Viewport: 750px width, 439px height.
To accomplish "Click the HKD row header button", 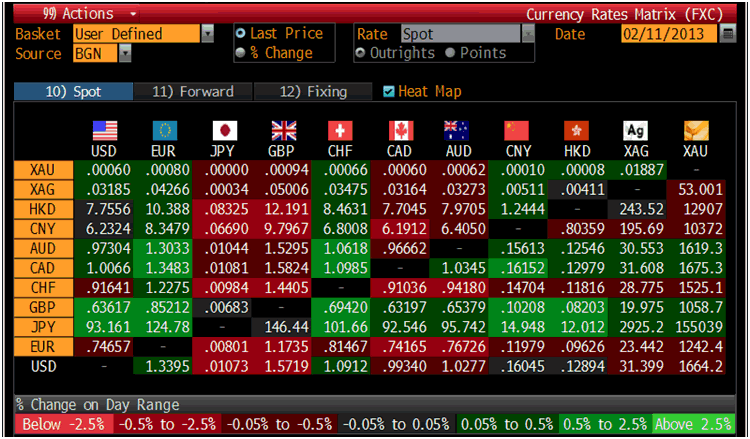I will click(x=43, y=209).
